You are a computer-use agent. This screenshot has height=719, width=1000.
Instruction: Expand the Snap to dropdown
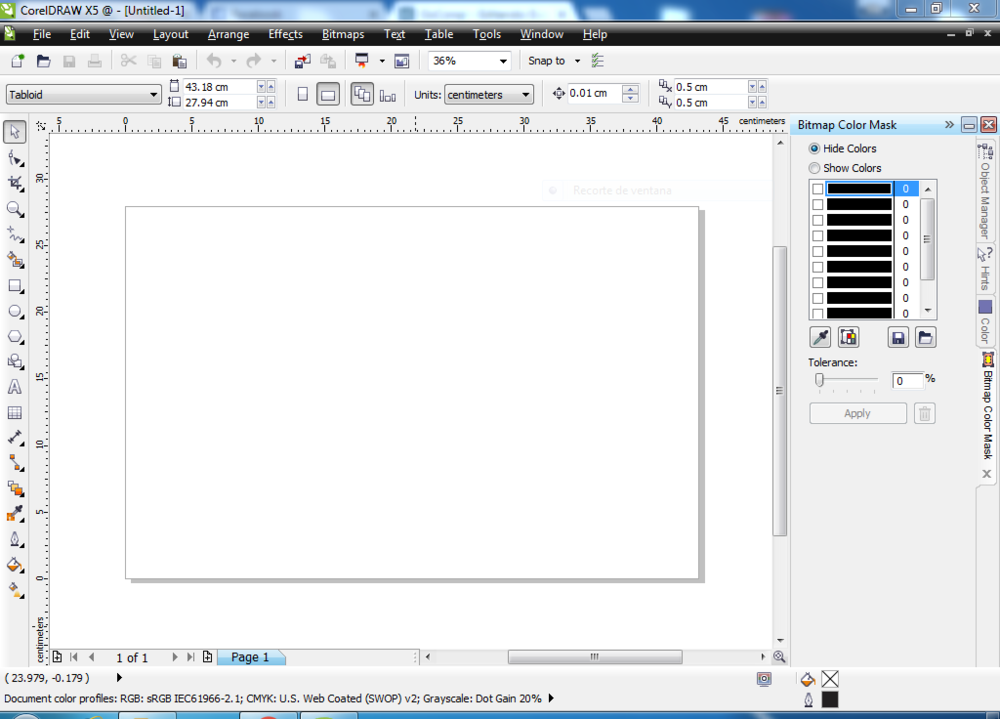coord(577,61)
